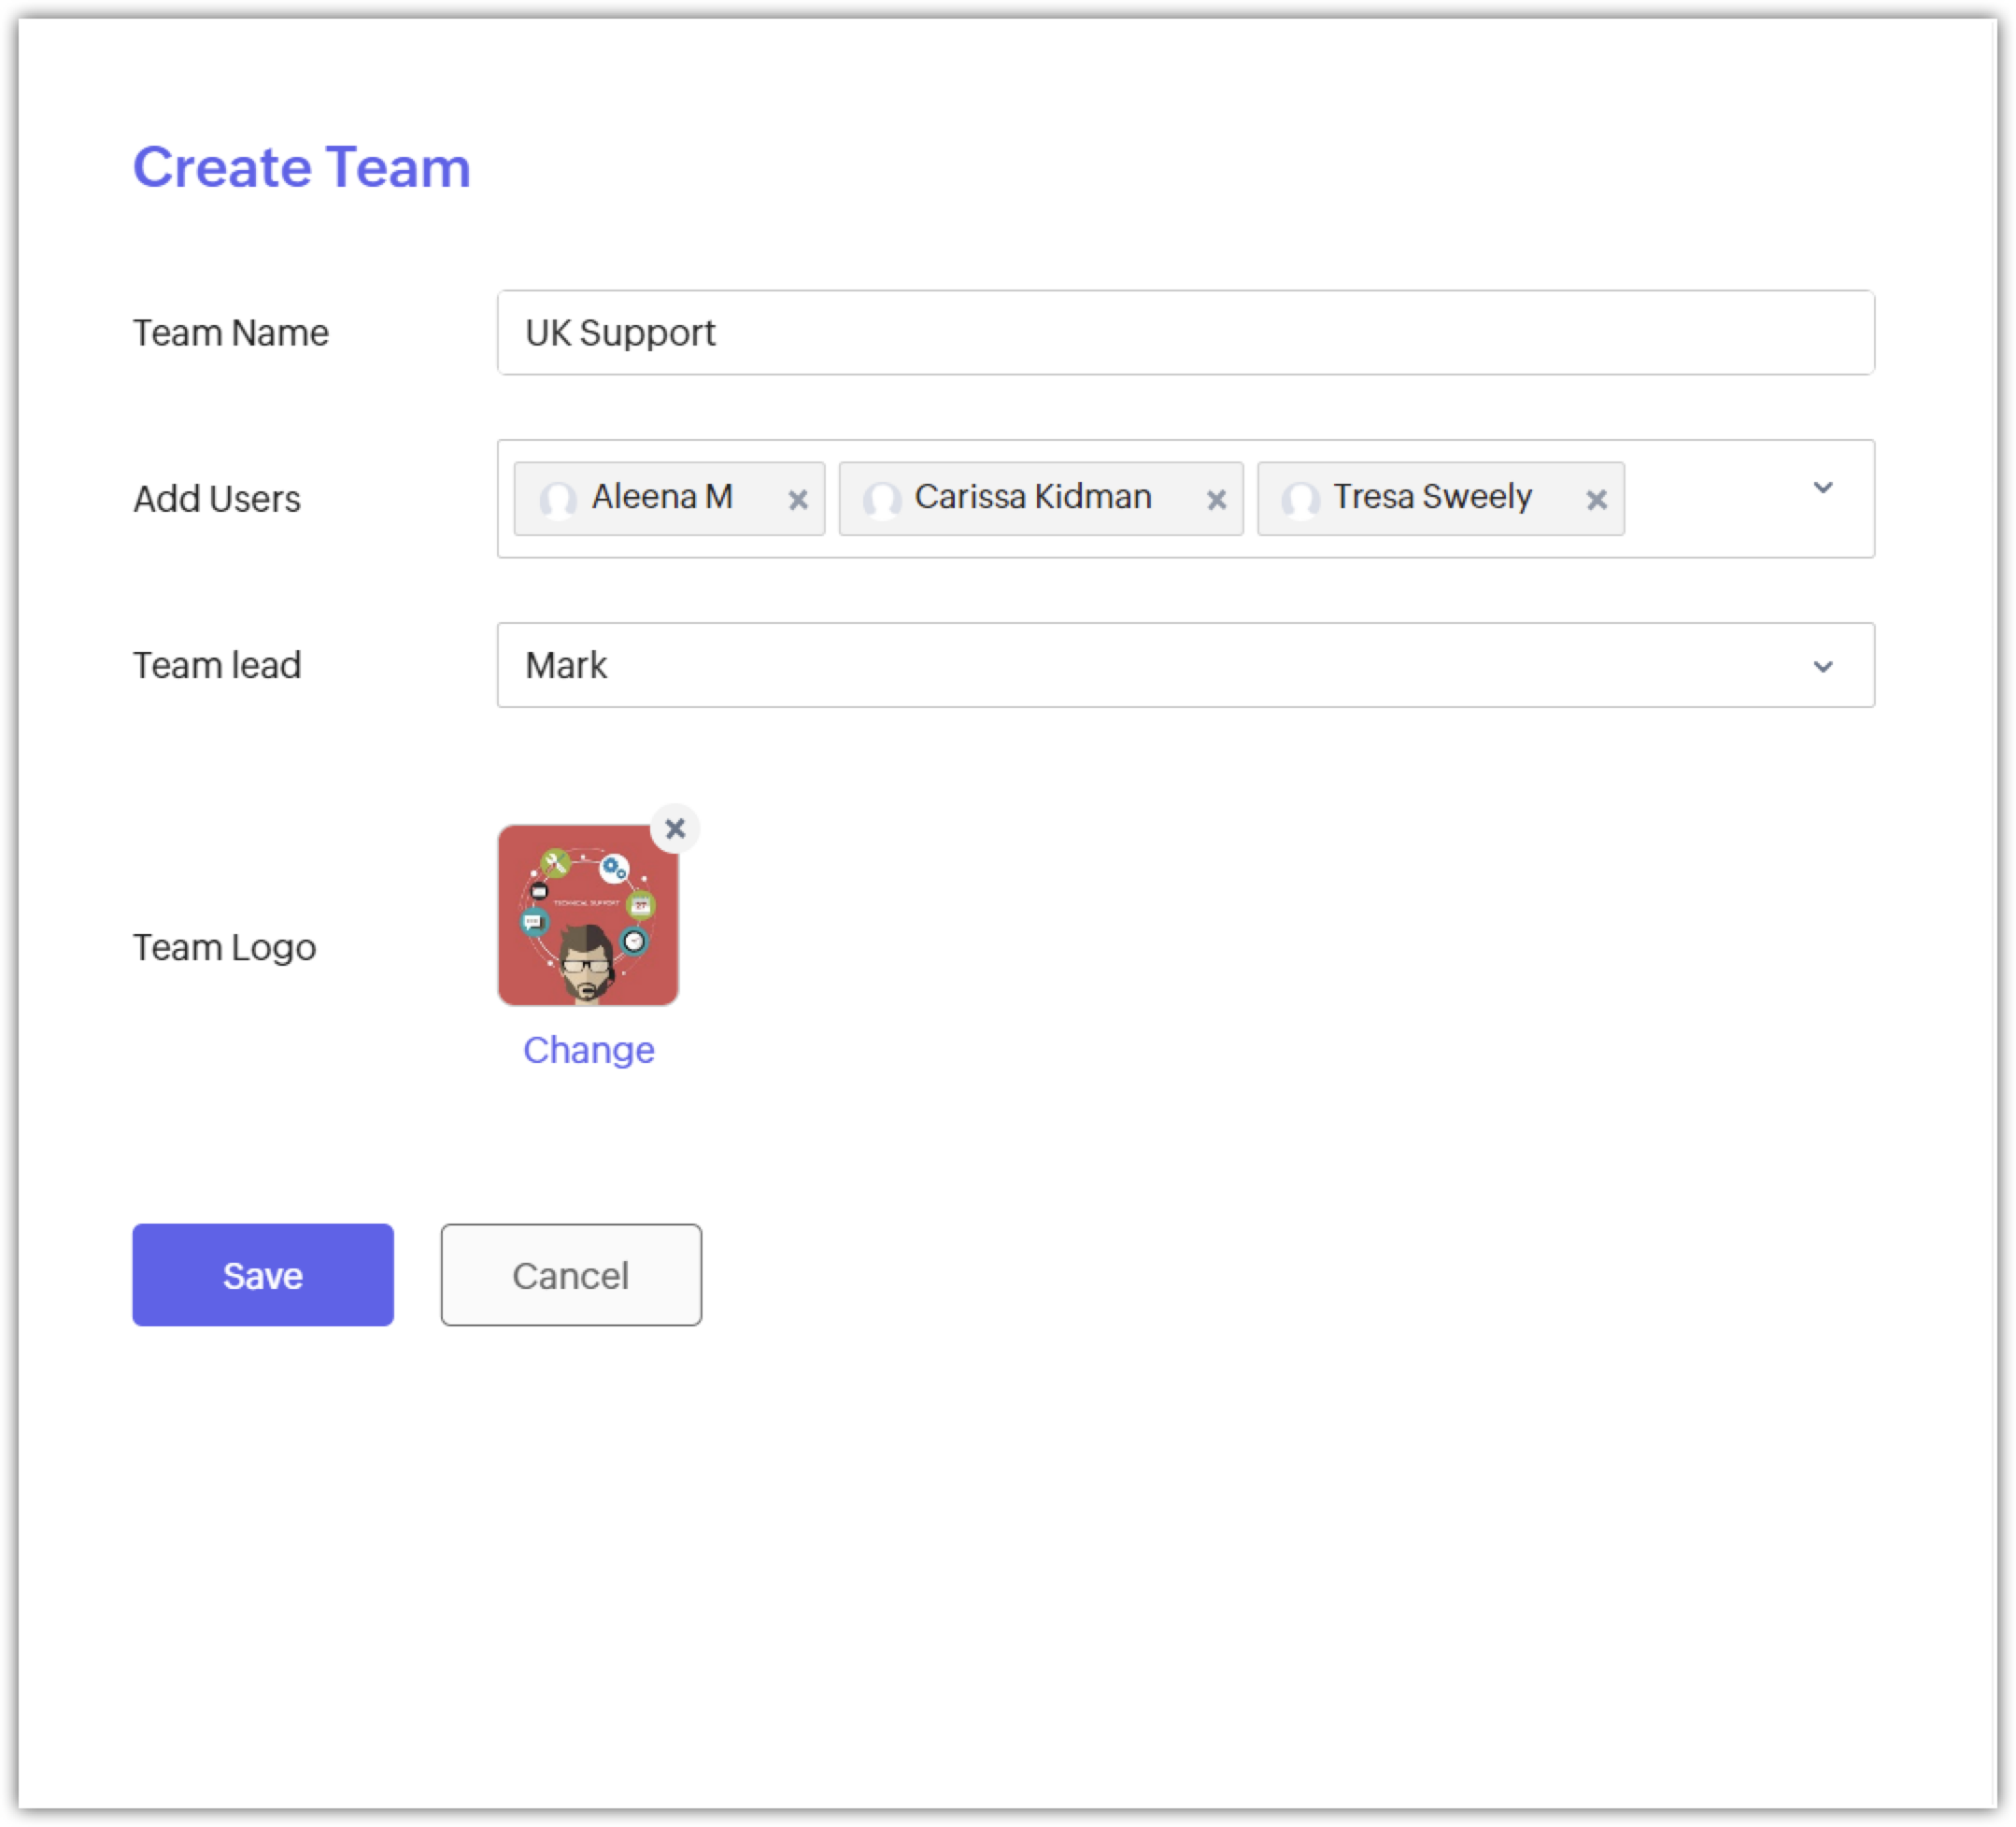Click Tresa Sweely avatar icon
The image size is (2016, 1827).
(1300, 499)
